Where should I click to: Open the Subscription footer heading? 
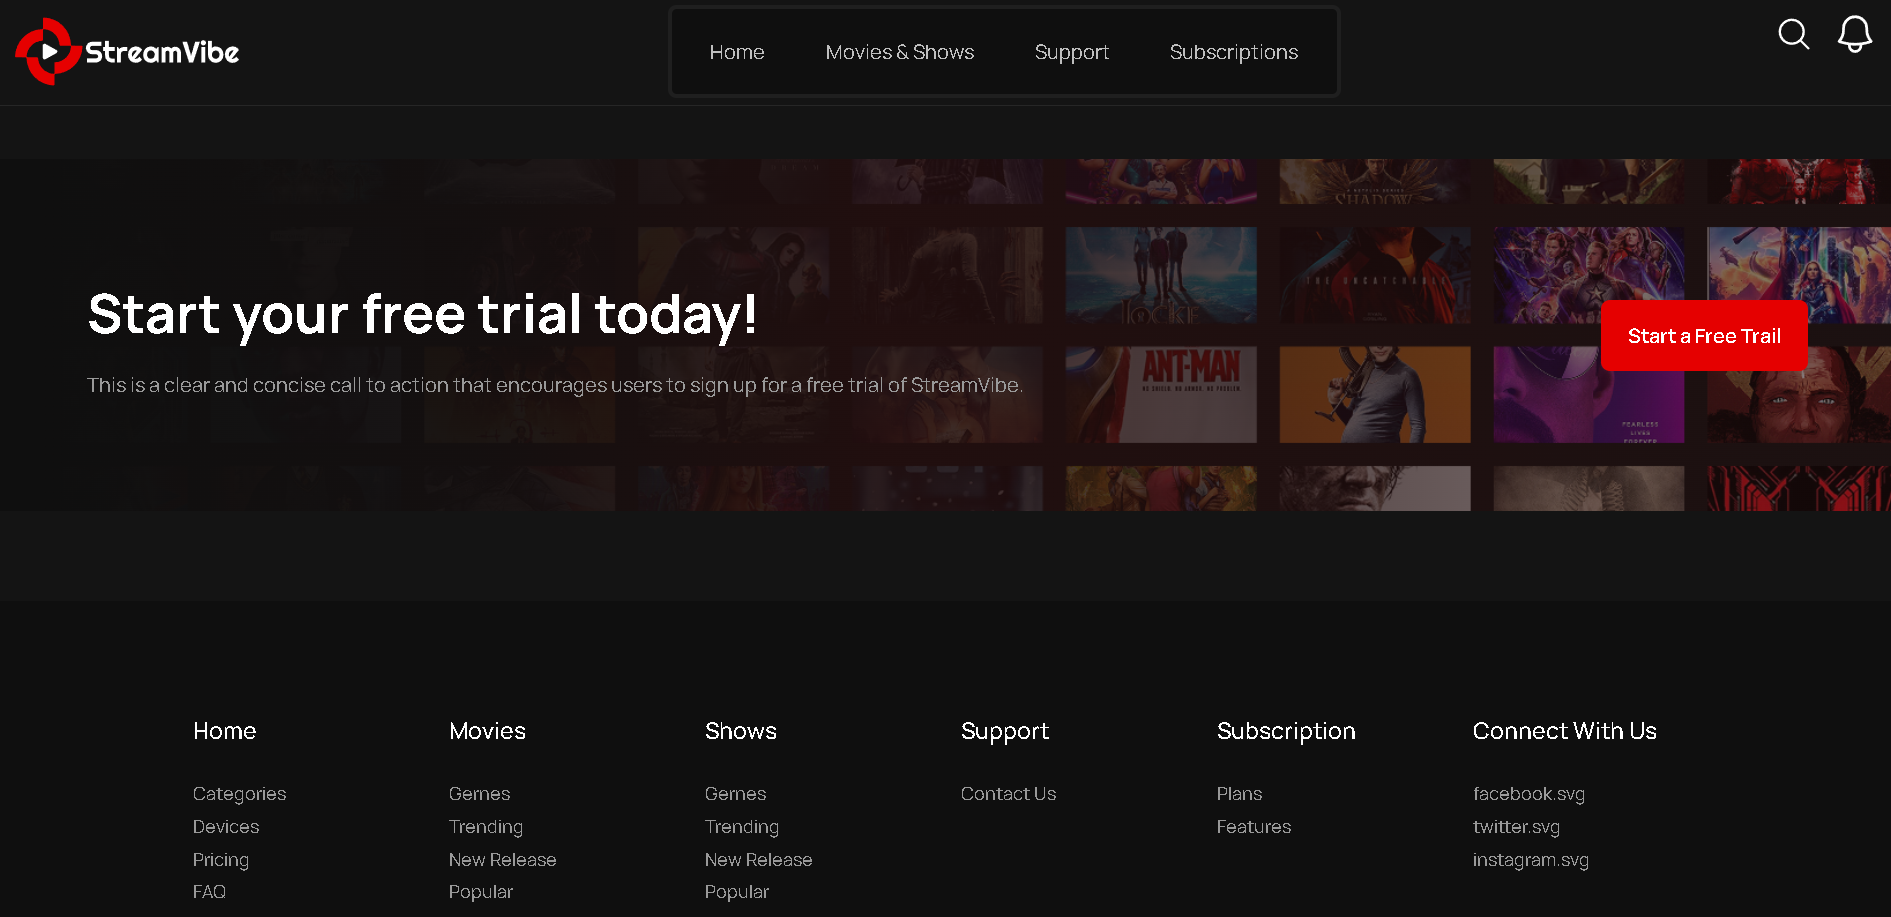(x=1286, y=732)
